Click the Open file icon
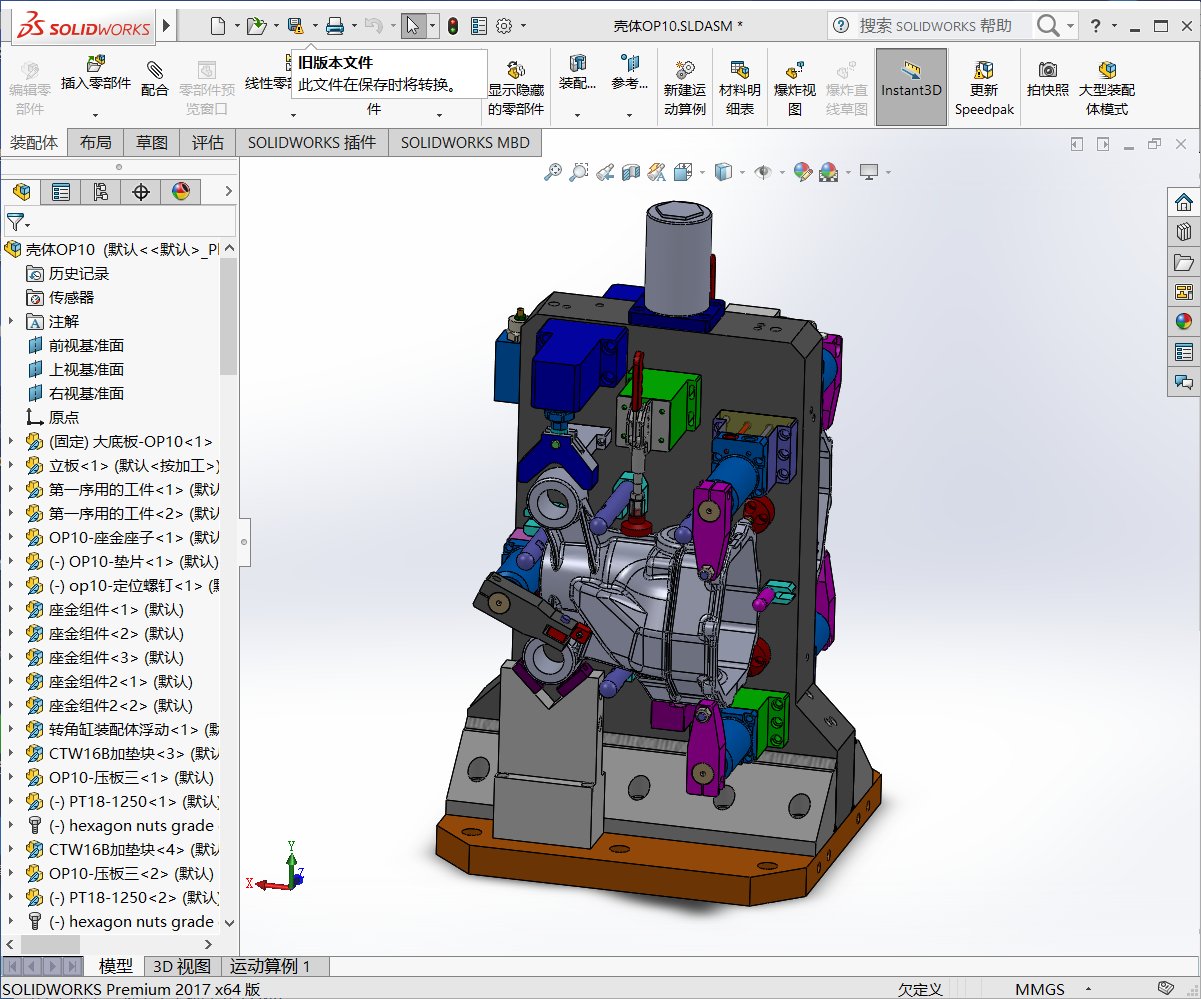 point(256,26)
